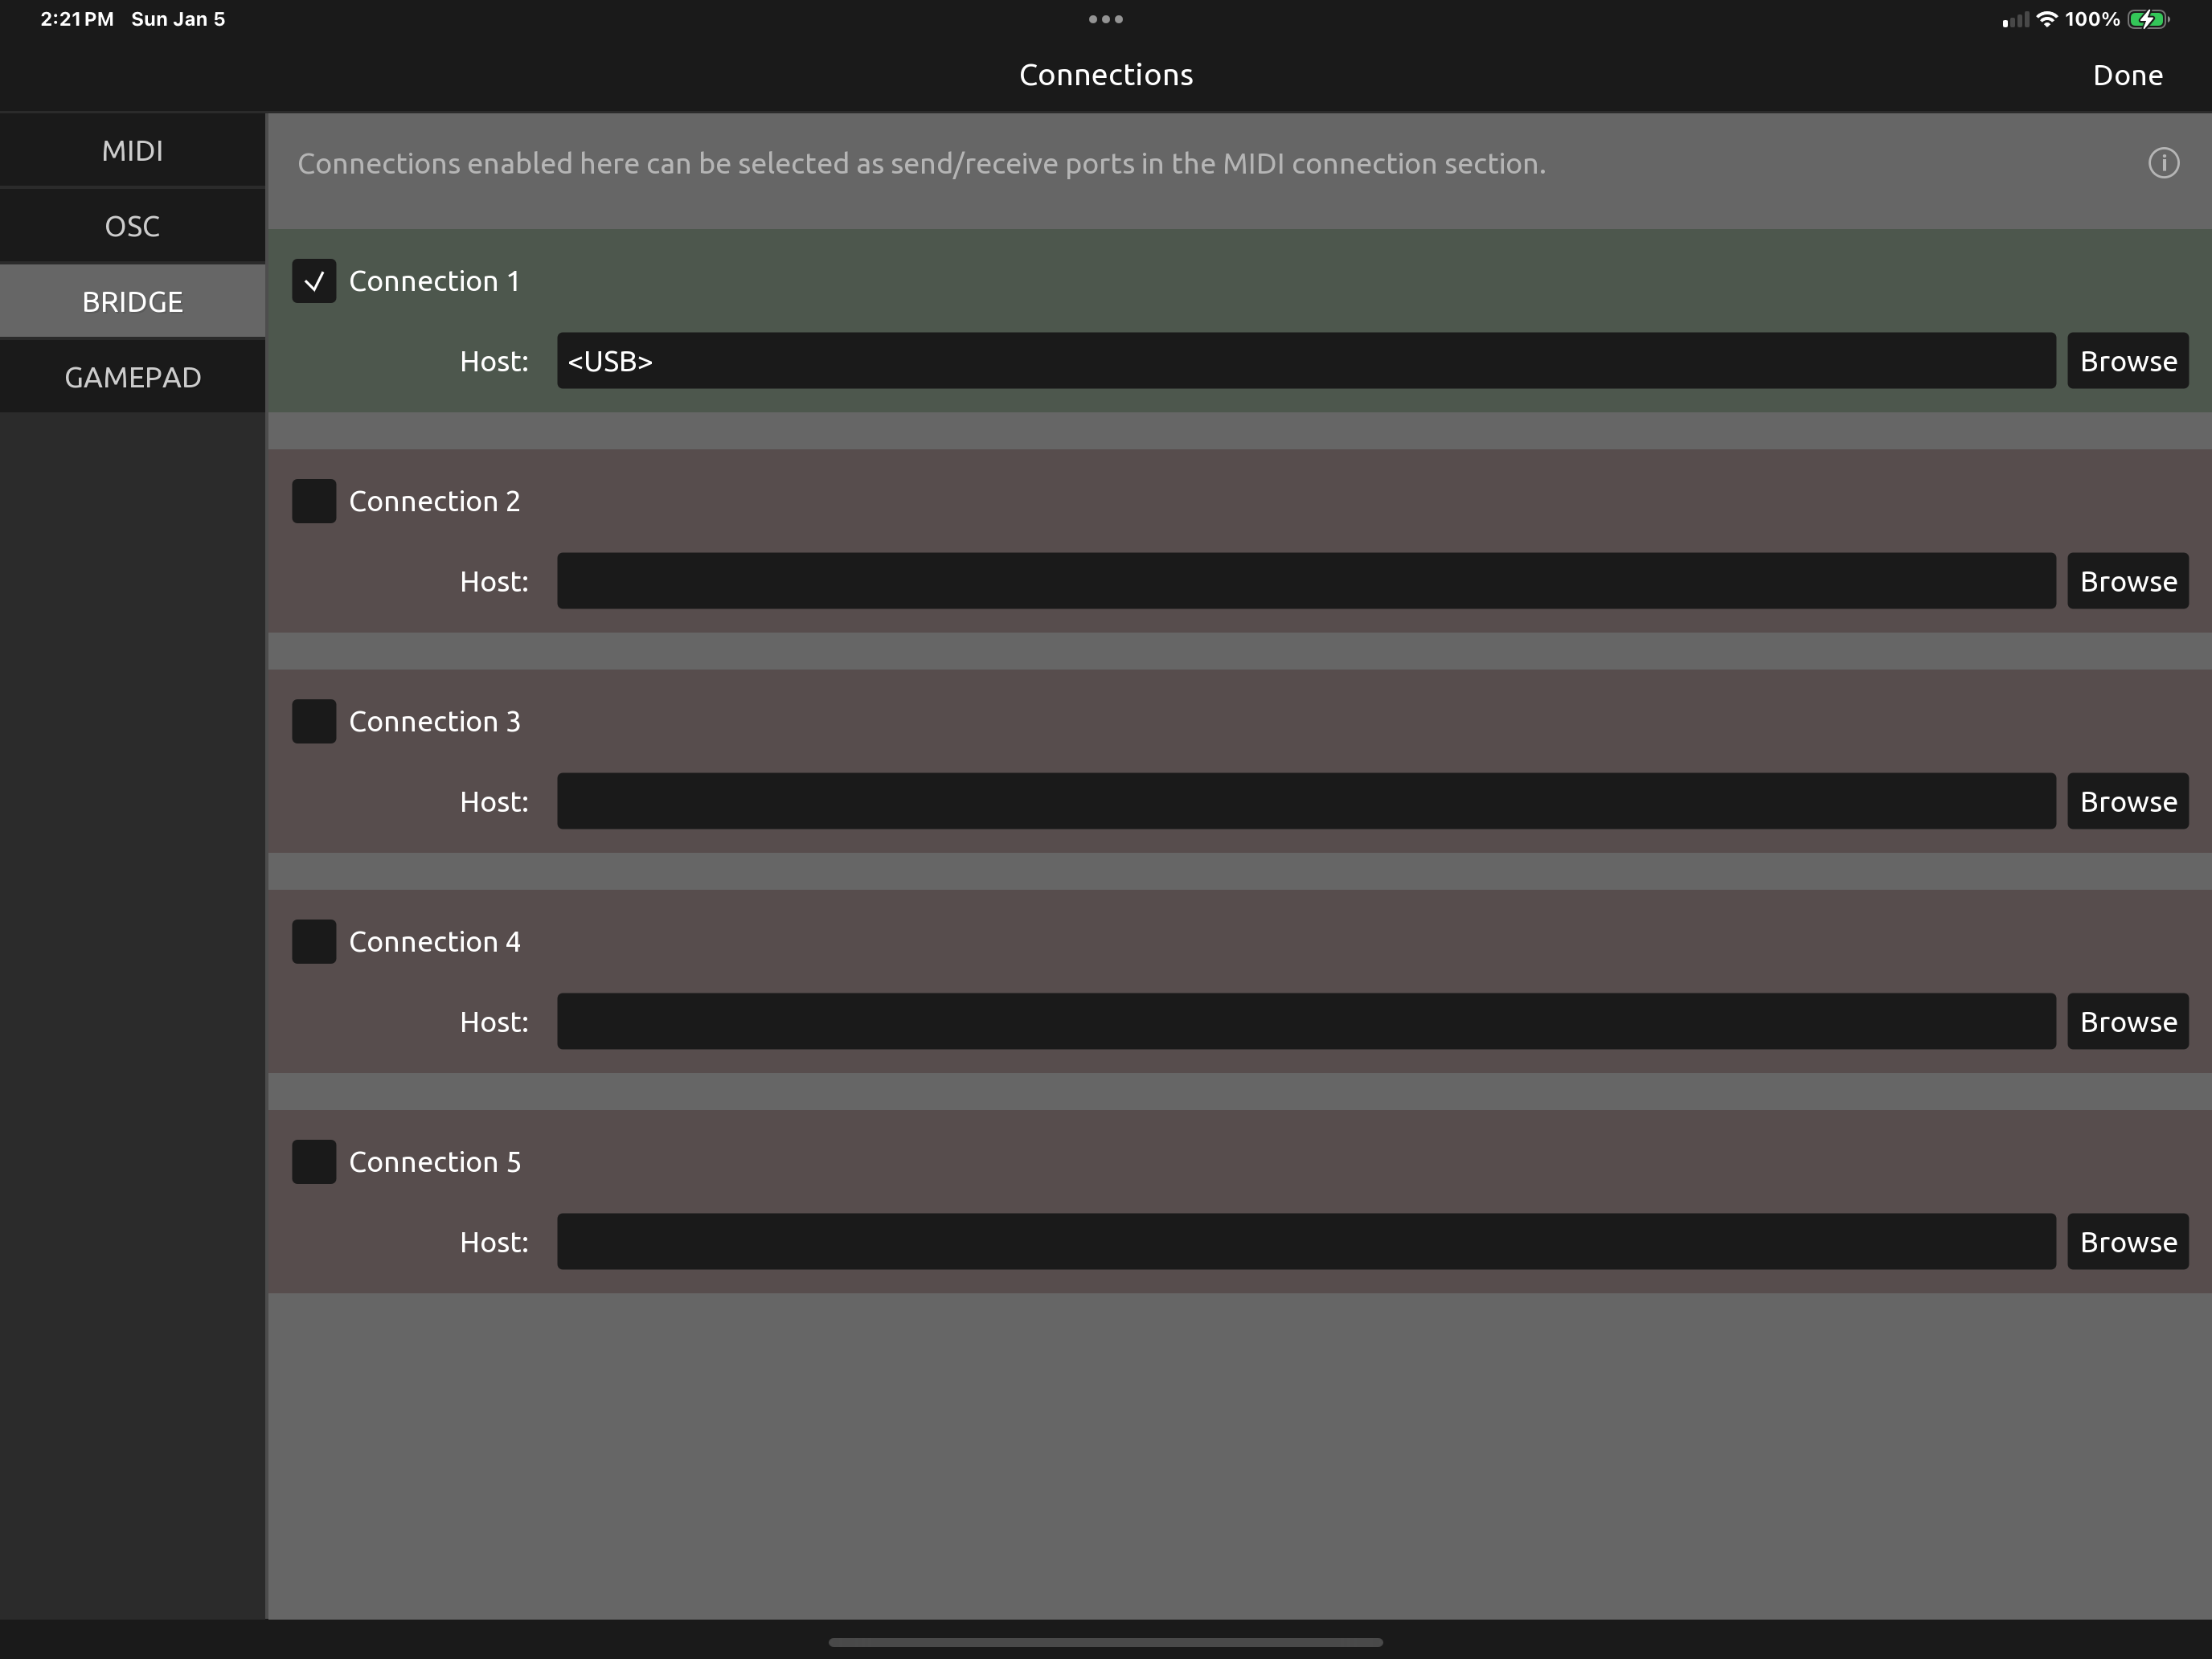The height and width of the screenshot is (1659, 2212).
Task: Browse hosts for Connection 2
Action: coord(2128,581)
